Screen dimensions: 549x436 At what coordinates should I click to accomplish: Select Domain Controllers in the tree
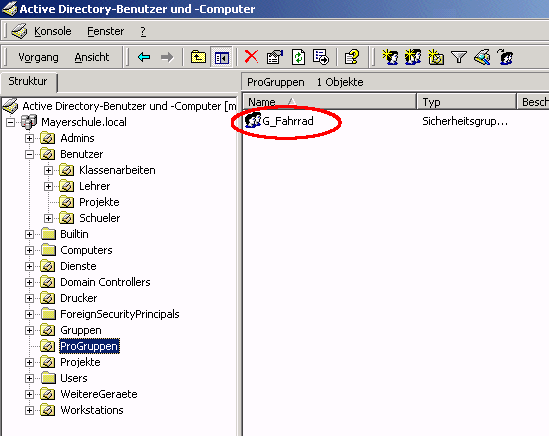(105, 282)
